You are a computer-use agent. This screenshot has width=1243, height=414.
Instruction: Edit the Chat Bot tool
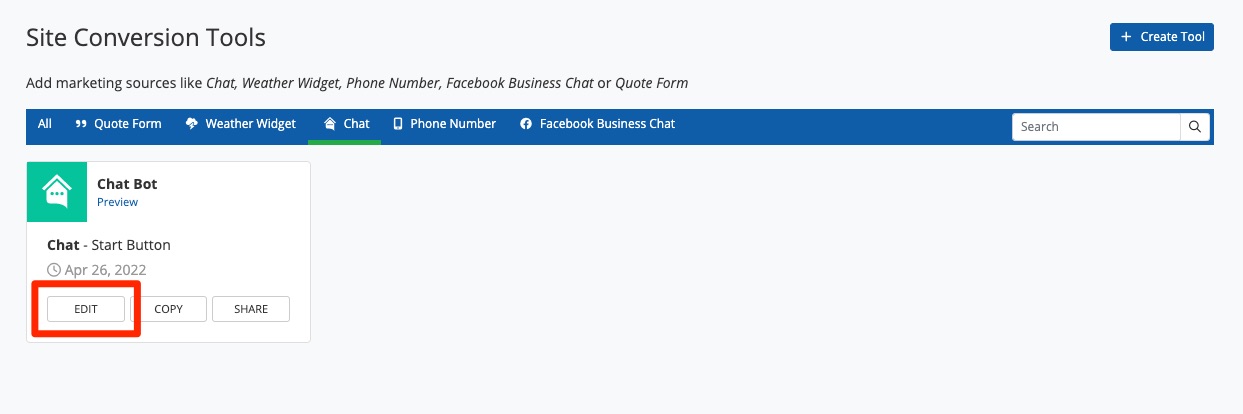click(86, 309)
